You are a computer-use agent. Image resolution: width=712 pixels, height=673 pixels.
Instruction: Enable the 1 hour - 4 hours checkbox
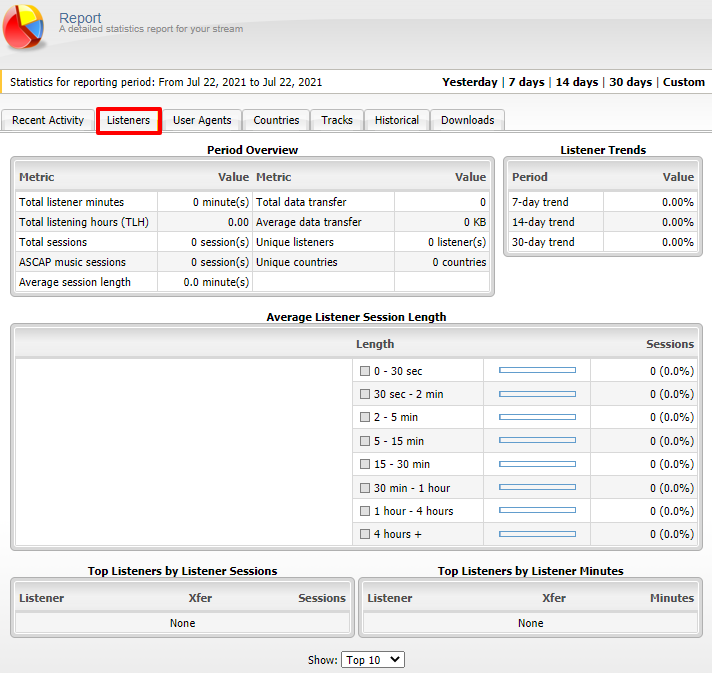pyautogui.click(x=365, y=511)
